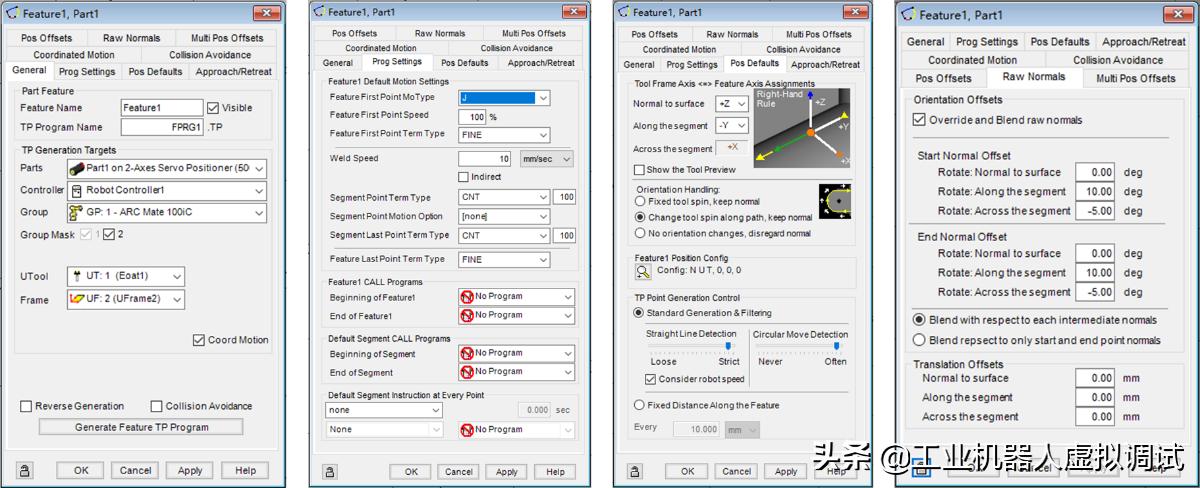
Task: Switch to Prog Settings tab in General window
Action: (x=87, y=71)
